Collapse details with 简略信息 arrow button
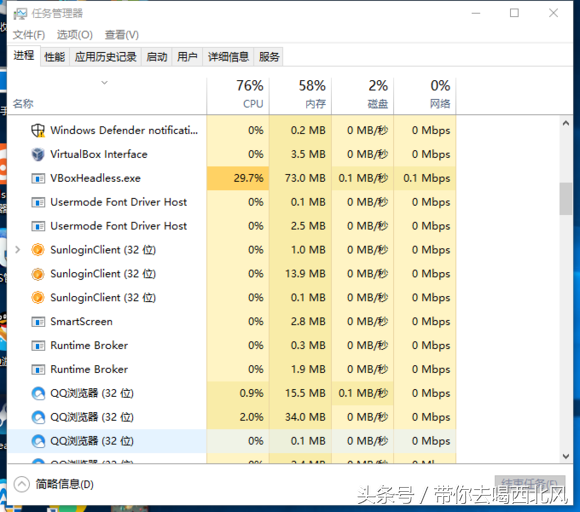Screen dimensions: 580x512 [x=21, y=484]
